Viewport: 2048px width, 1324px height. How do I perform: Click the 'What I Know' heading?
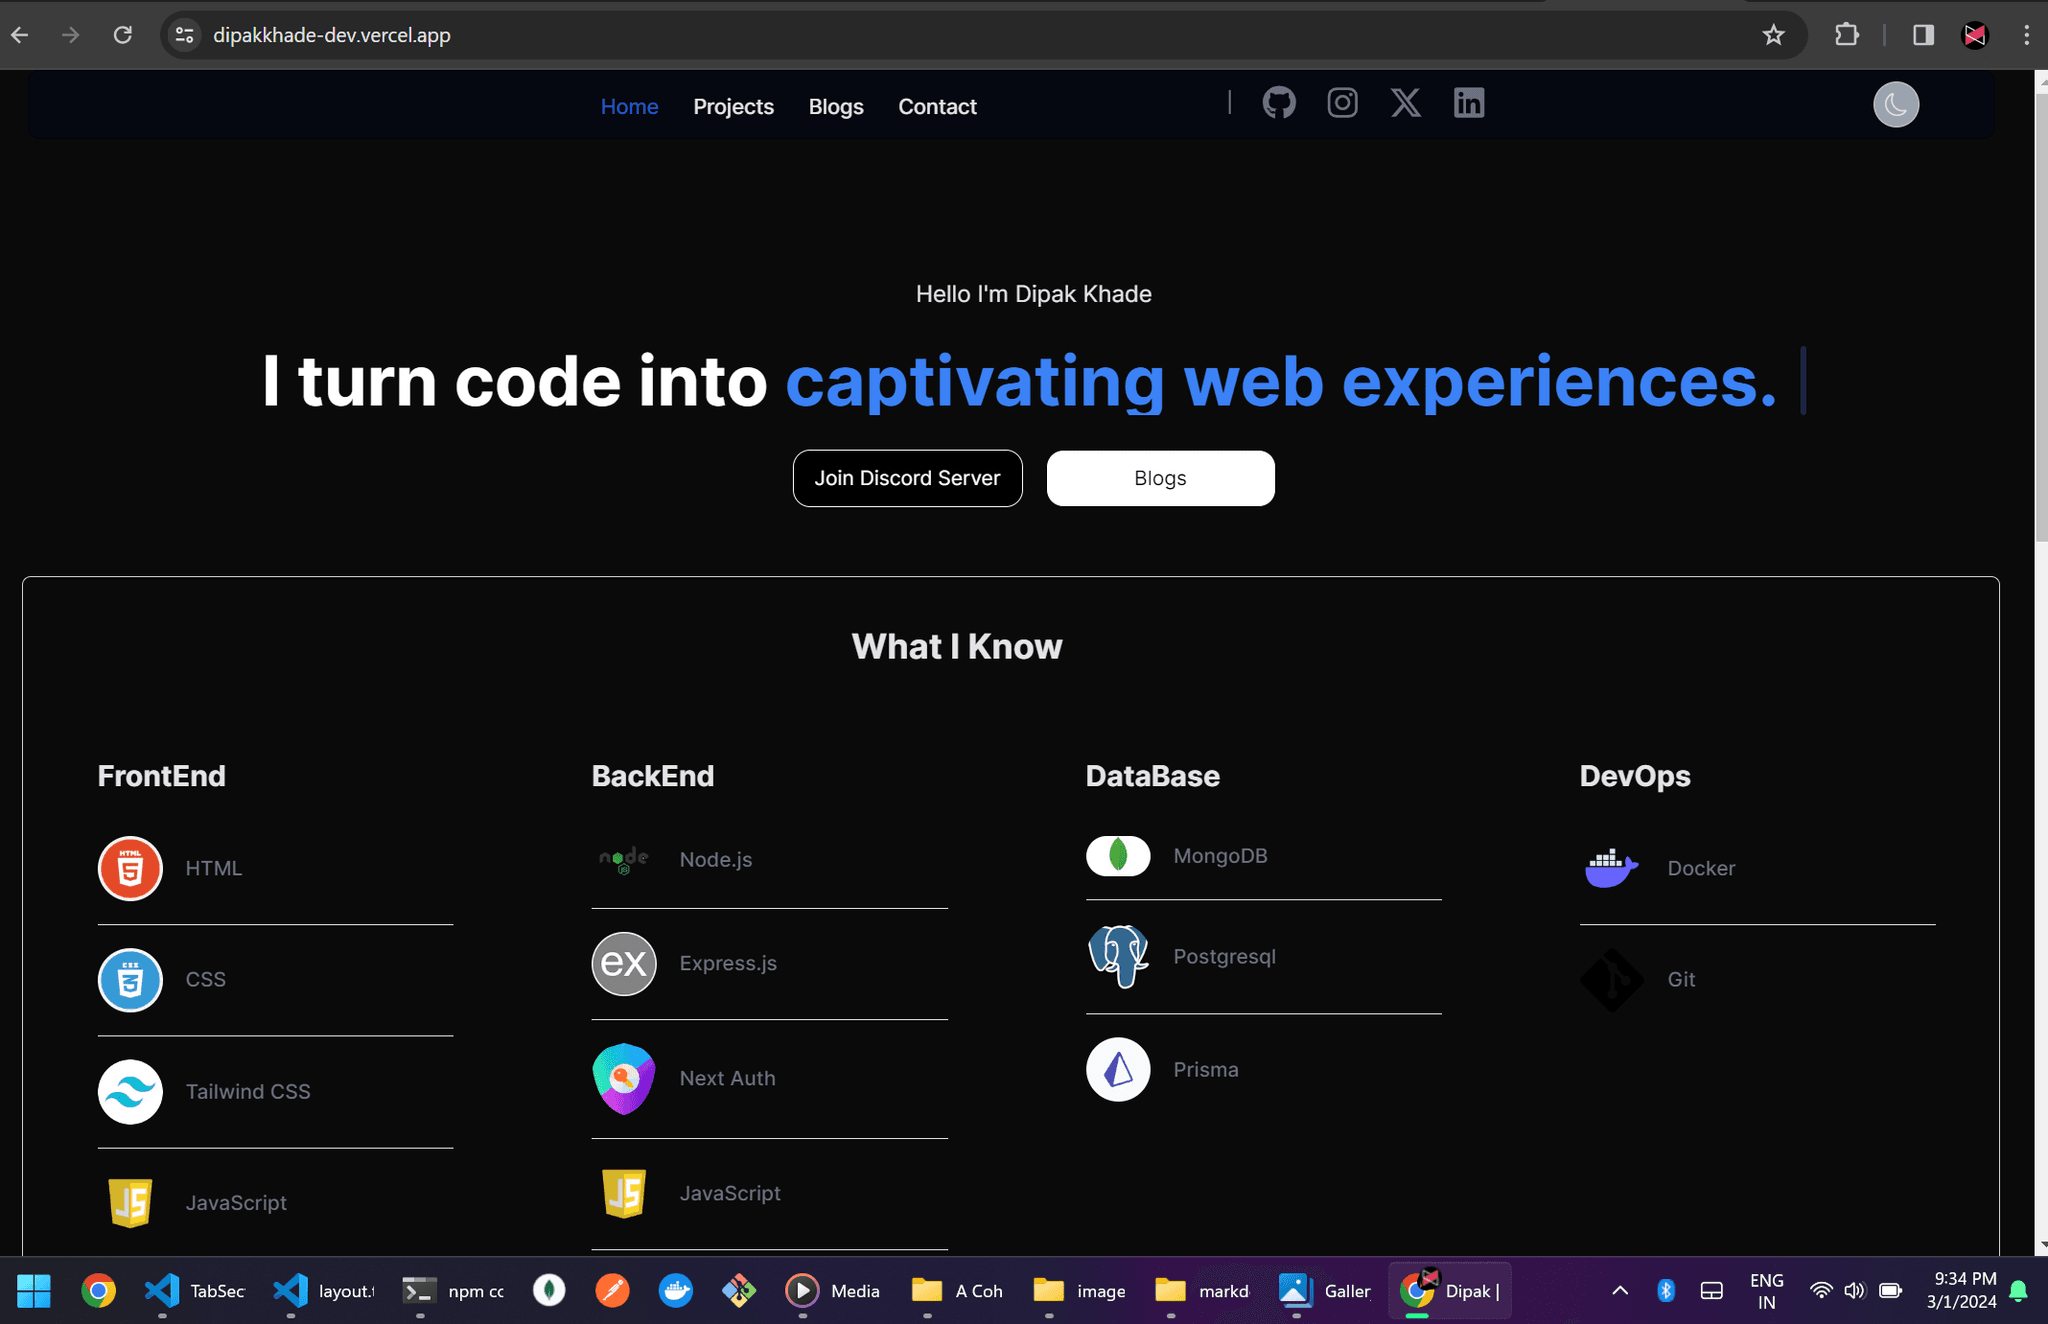[956, 646]
